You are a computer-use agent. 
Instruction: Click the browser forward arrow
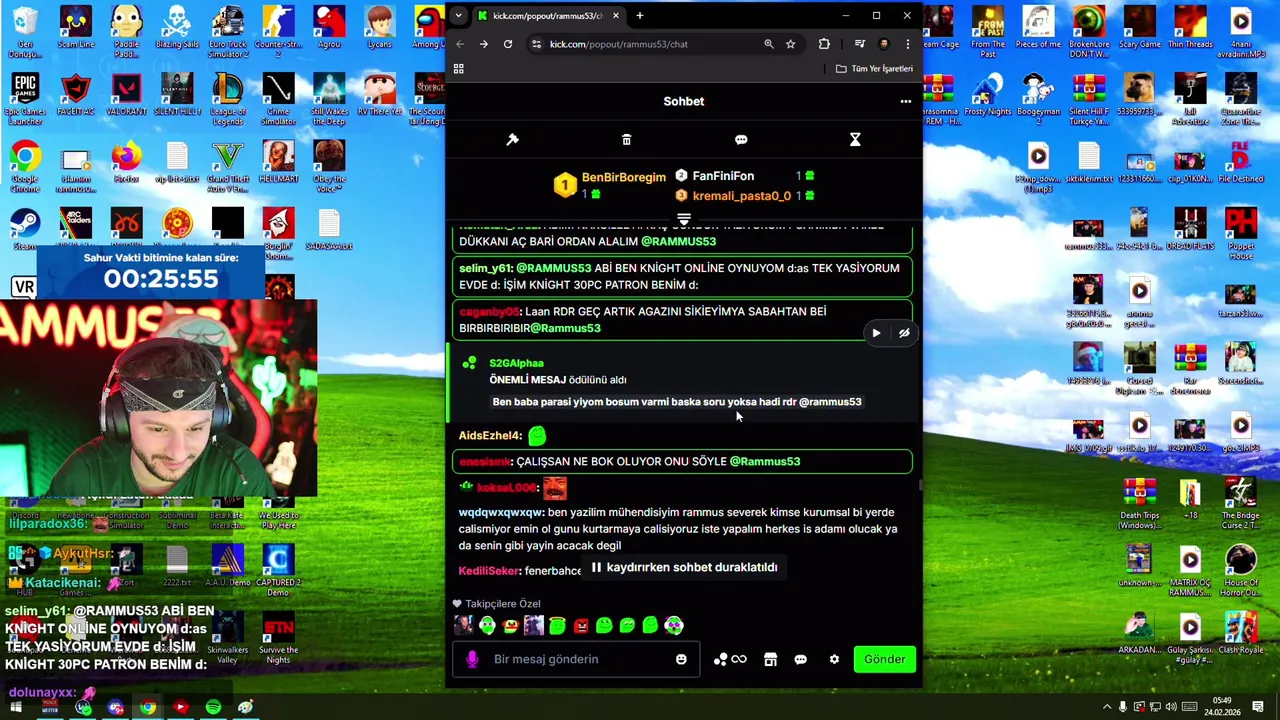(x=483, y=44)
